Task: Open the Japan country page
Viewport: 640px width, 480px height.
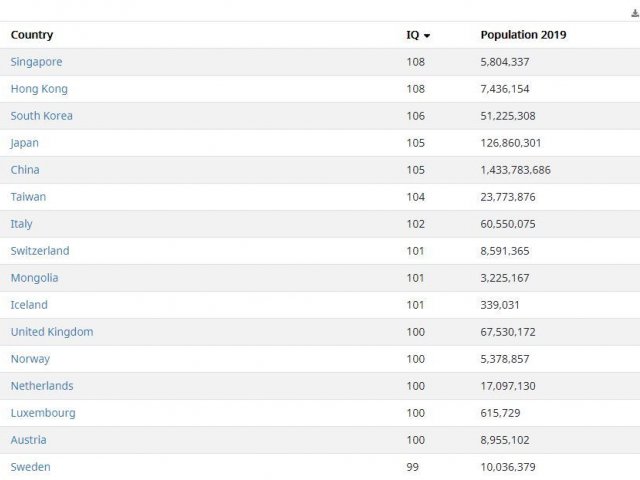Action: click(x=24, y=143)
